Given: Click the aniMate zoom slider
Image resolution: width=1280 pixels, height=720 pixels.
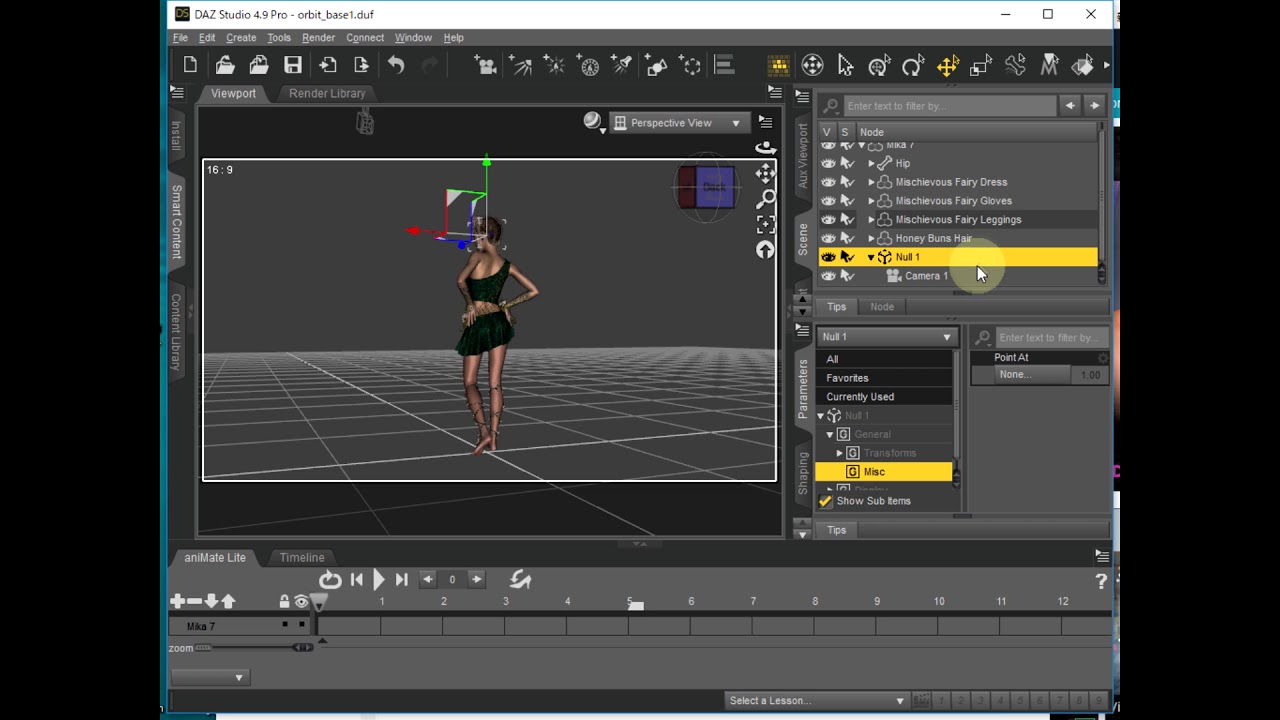Looking at the screenshot, I should click(254, 648).
